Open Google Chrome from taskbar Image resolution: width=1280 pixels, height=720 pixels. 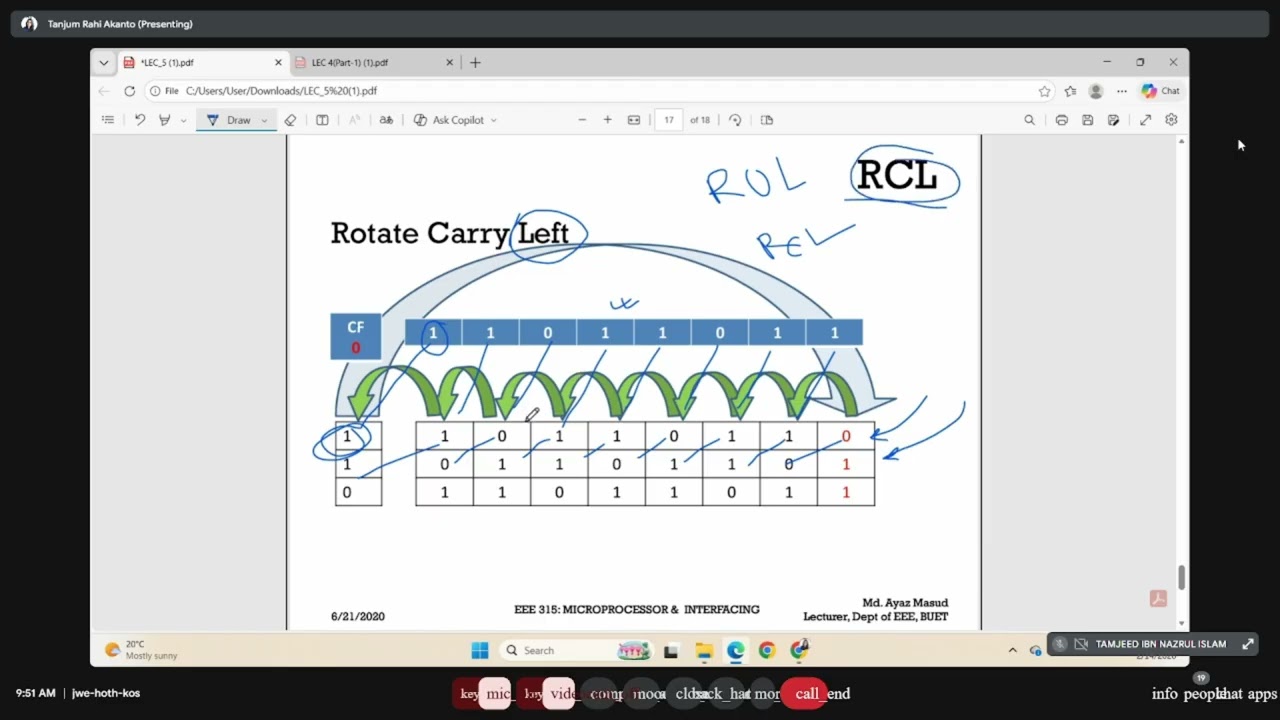point(767,651)
